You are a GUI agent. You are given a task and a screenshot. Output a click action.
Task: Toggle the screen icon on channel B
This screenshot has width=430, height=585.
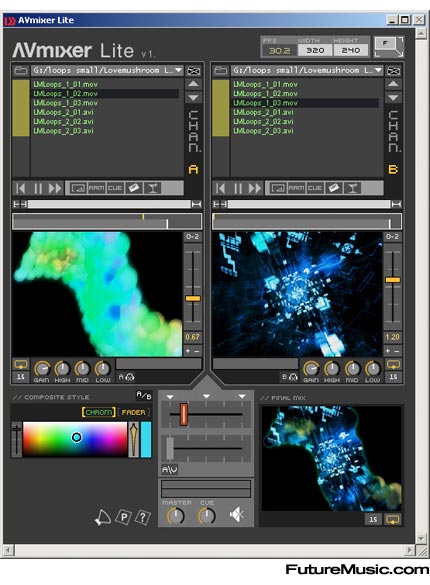click(x=278, y=188)
